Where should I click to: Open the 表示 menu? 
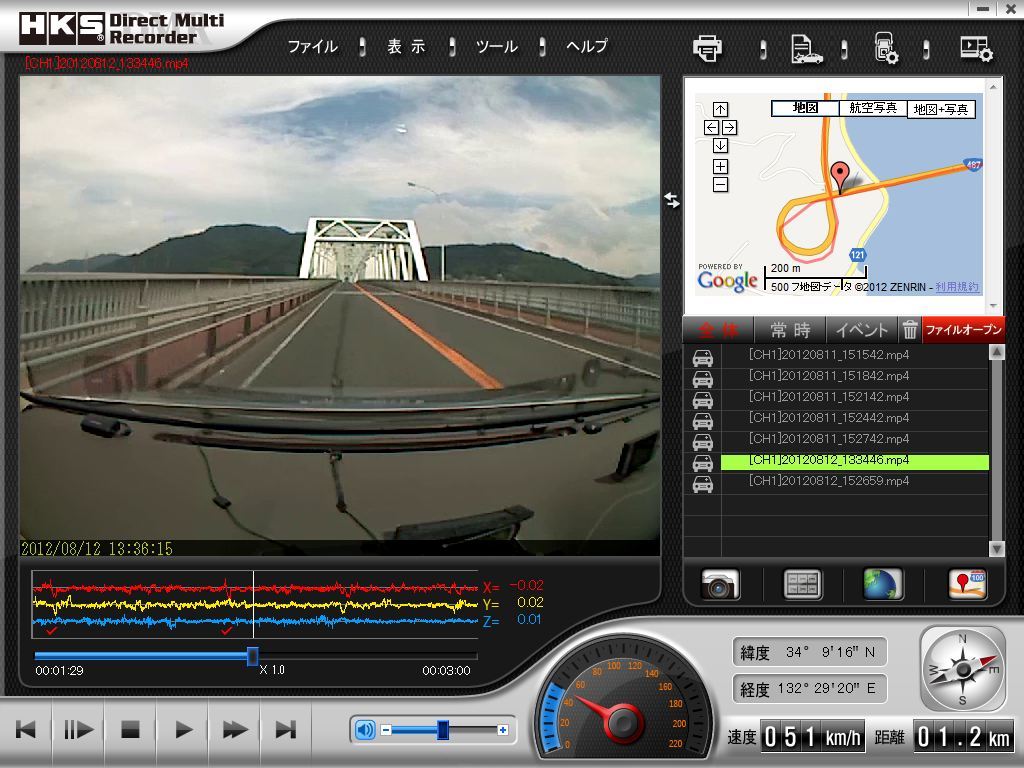pyautogui.click(x=406, y=47)
